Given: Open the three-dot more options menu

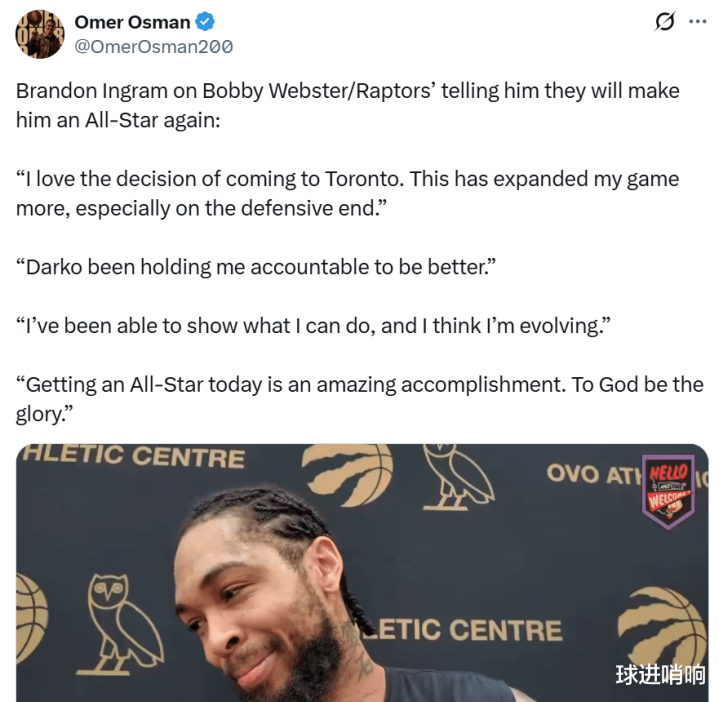Looking at the screenshot, I should [697, 22].
